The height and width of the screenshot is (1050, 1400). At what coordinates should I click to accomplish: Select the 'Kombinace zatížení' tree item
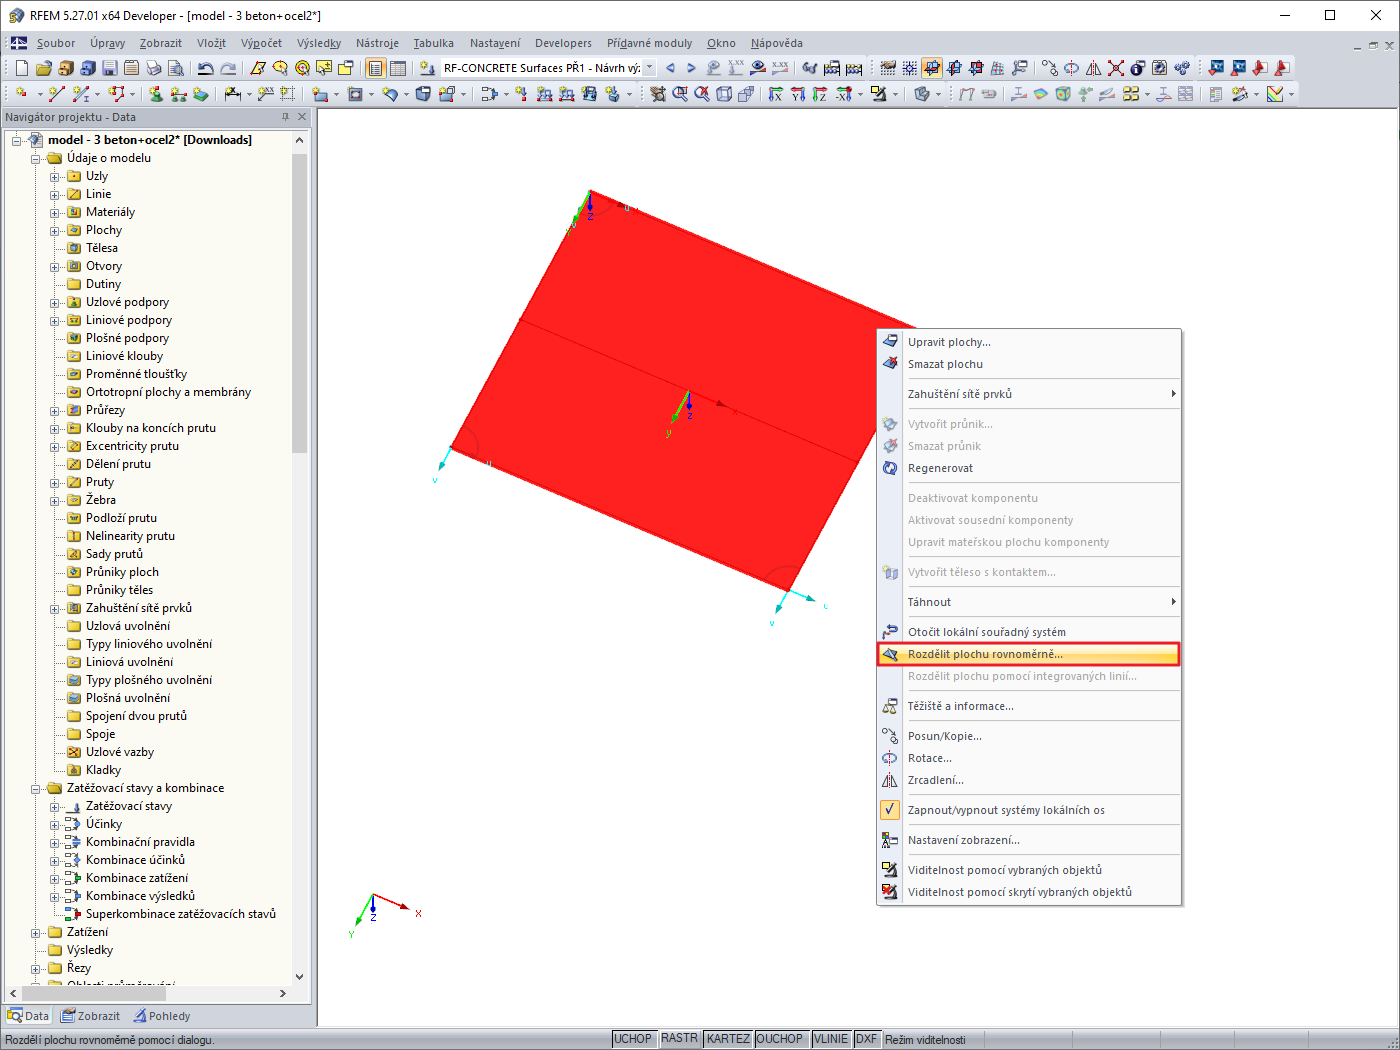point(137,878)
